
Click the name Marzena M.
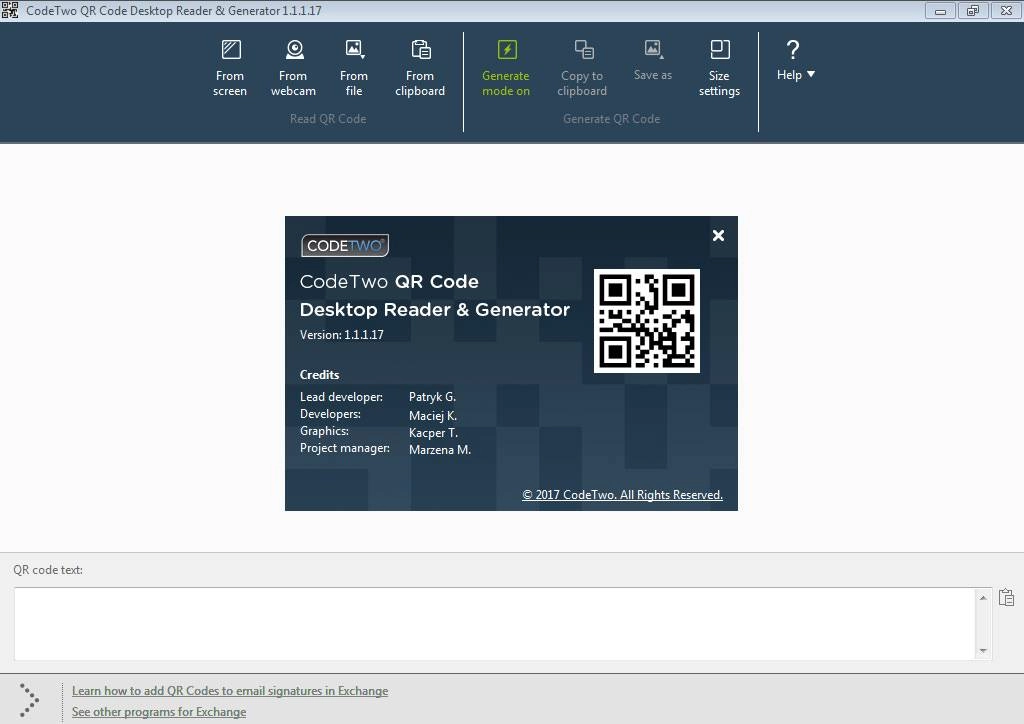[440, 450]
